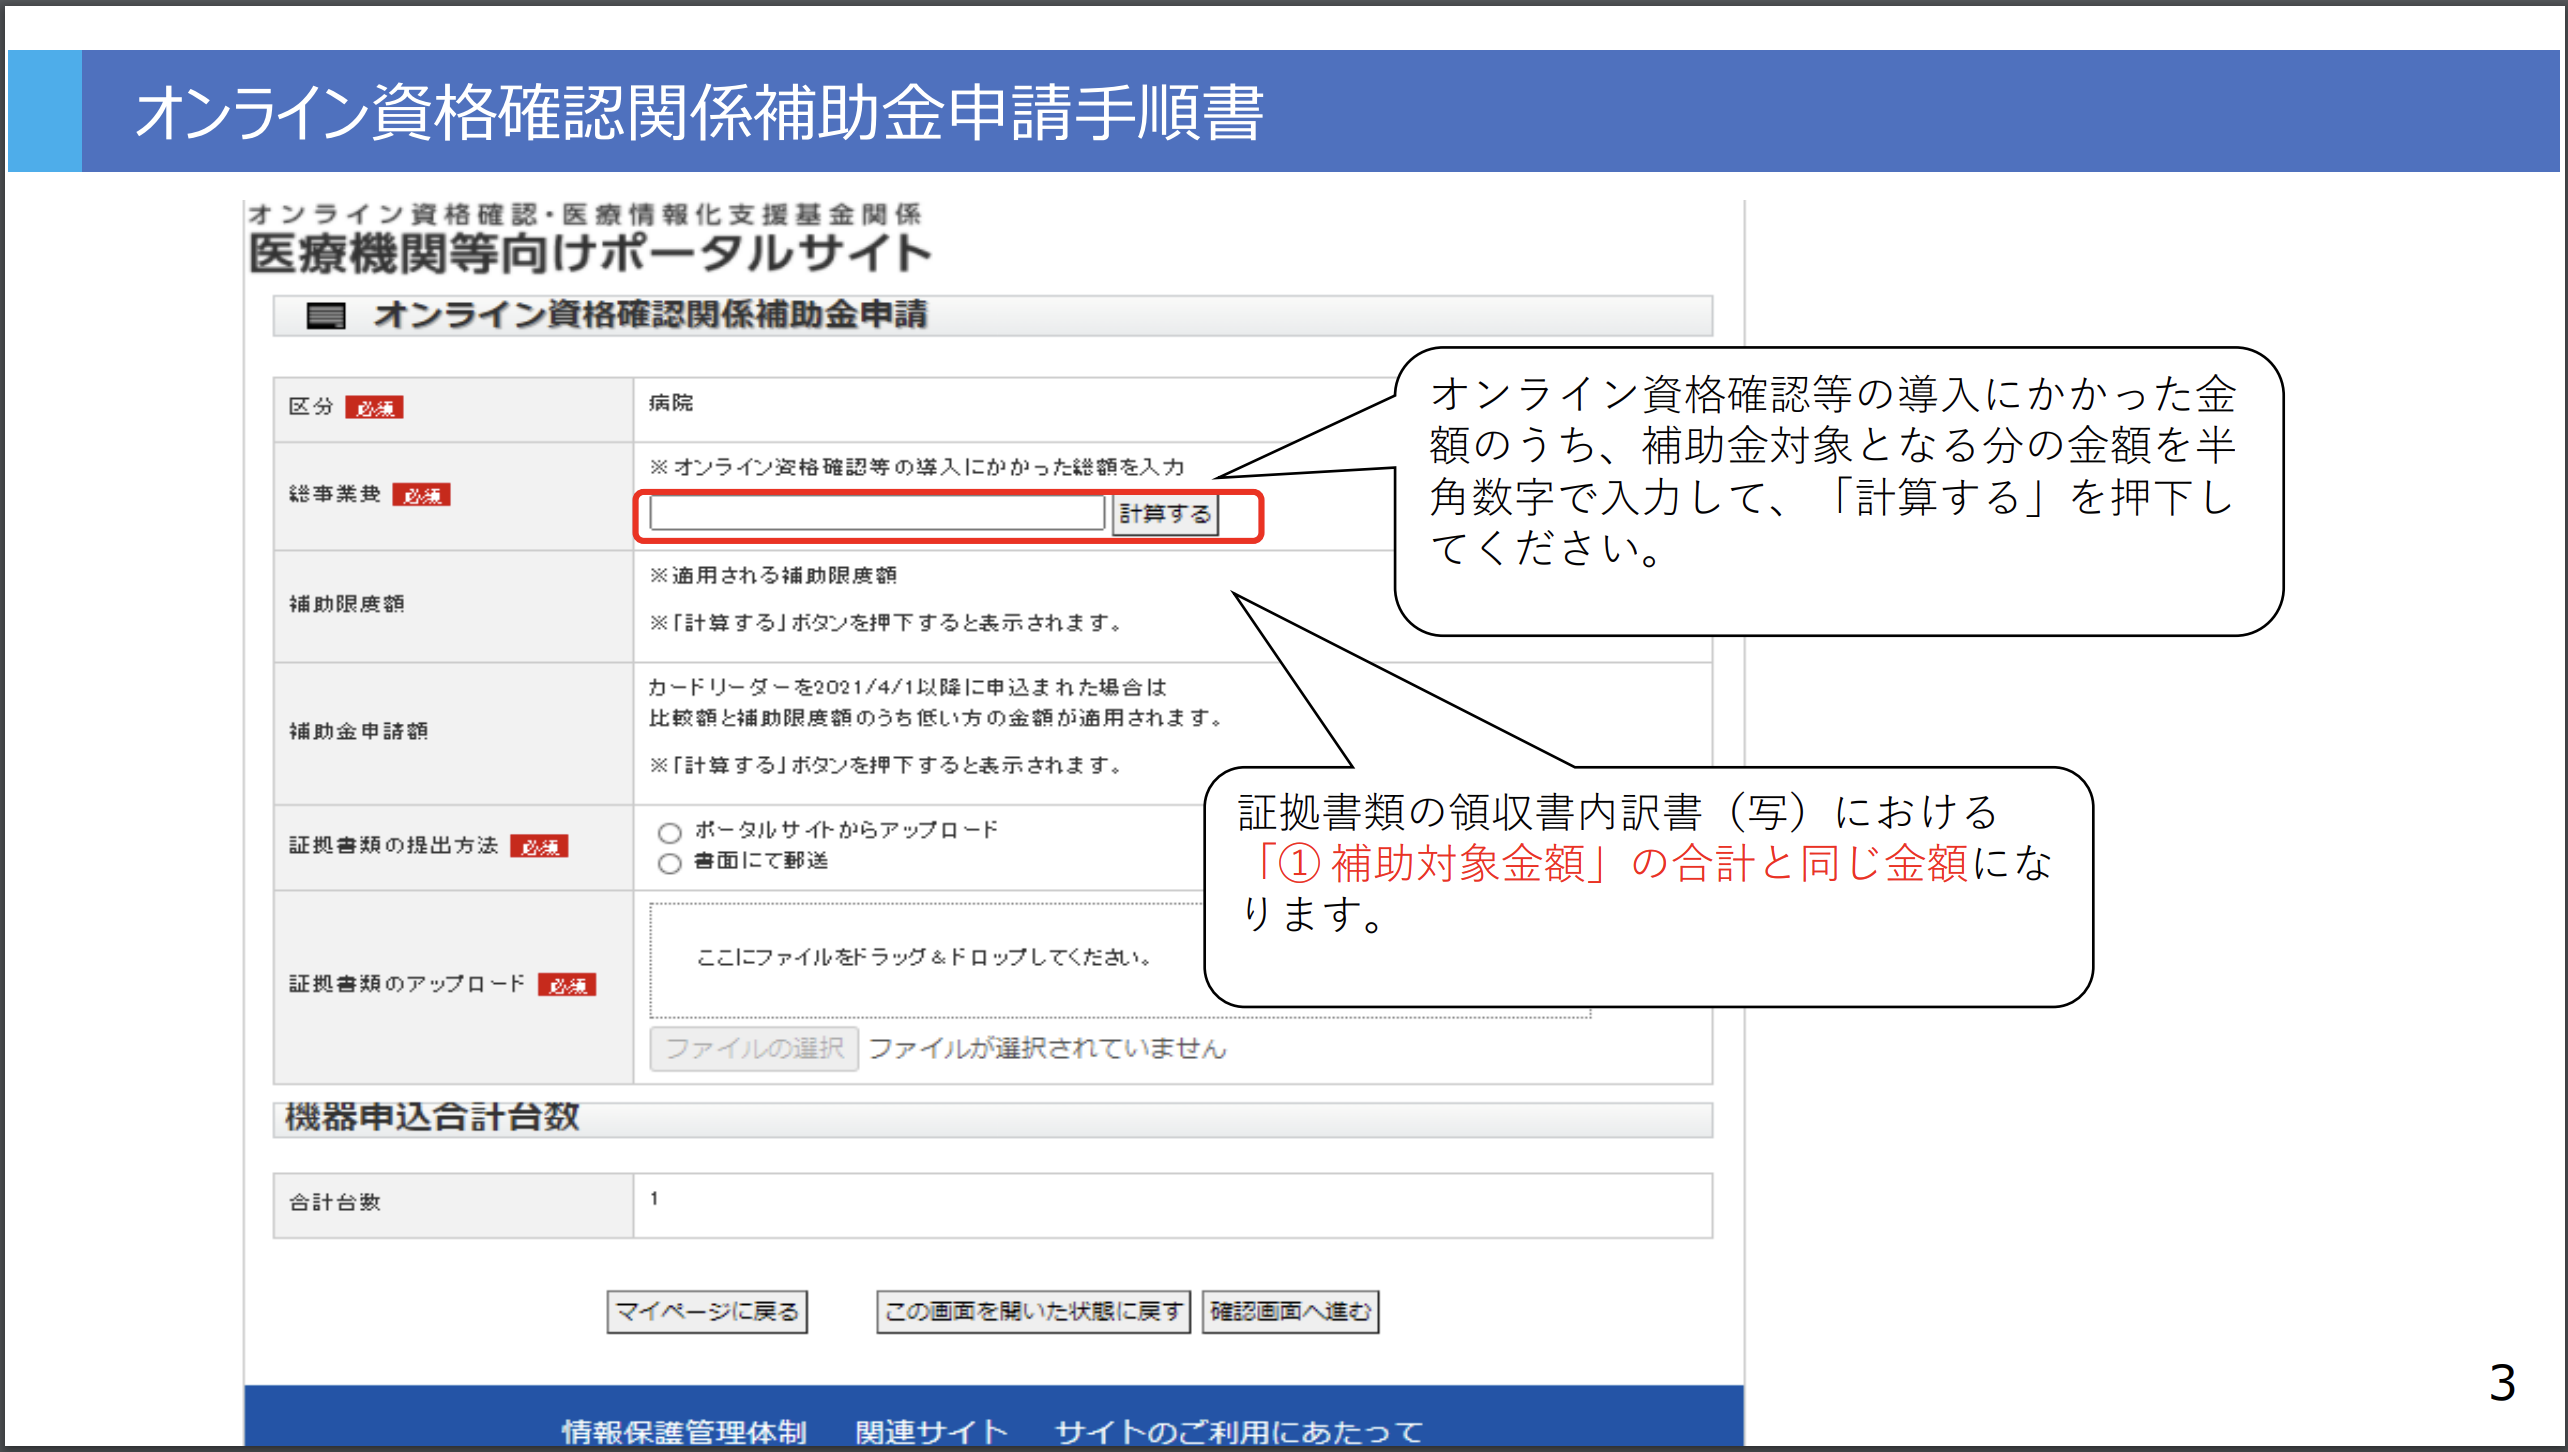
Task: Click the ファイルの選択 button
Action: point(754,1048)
